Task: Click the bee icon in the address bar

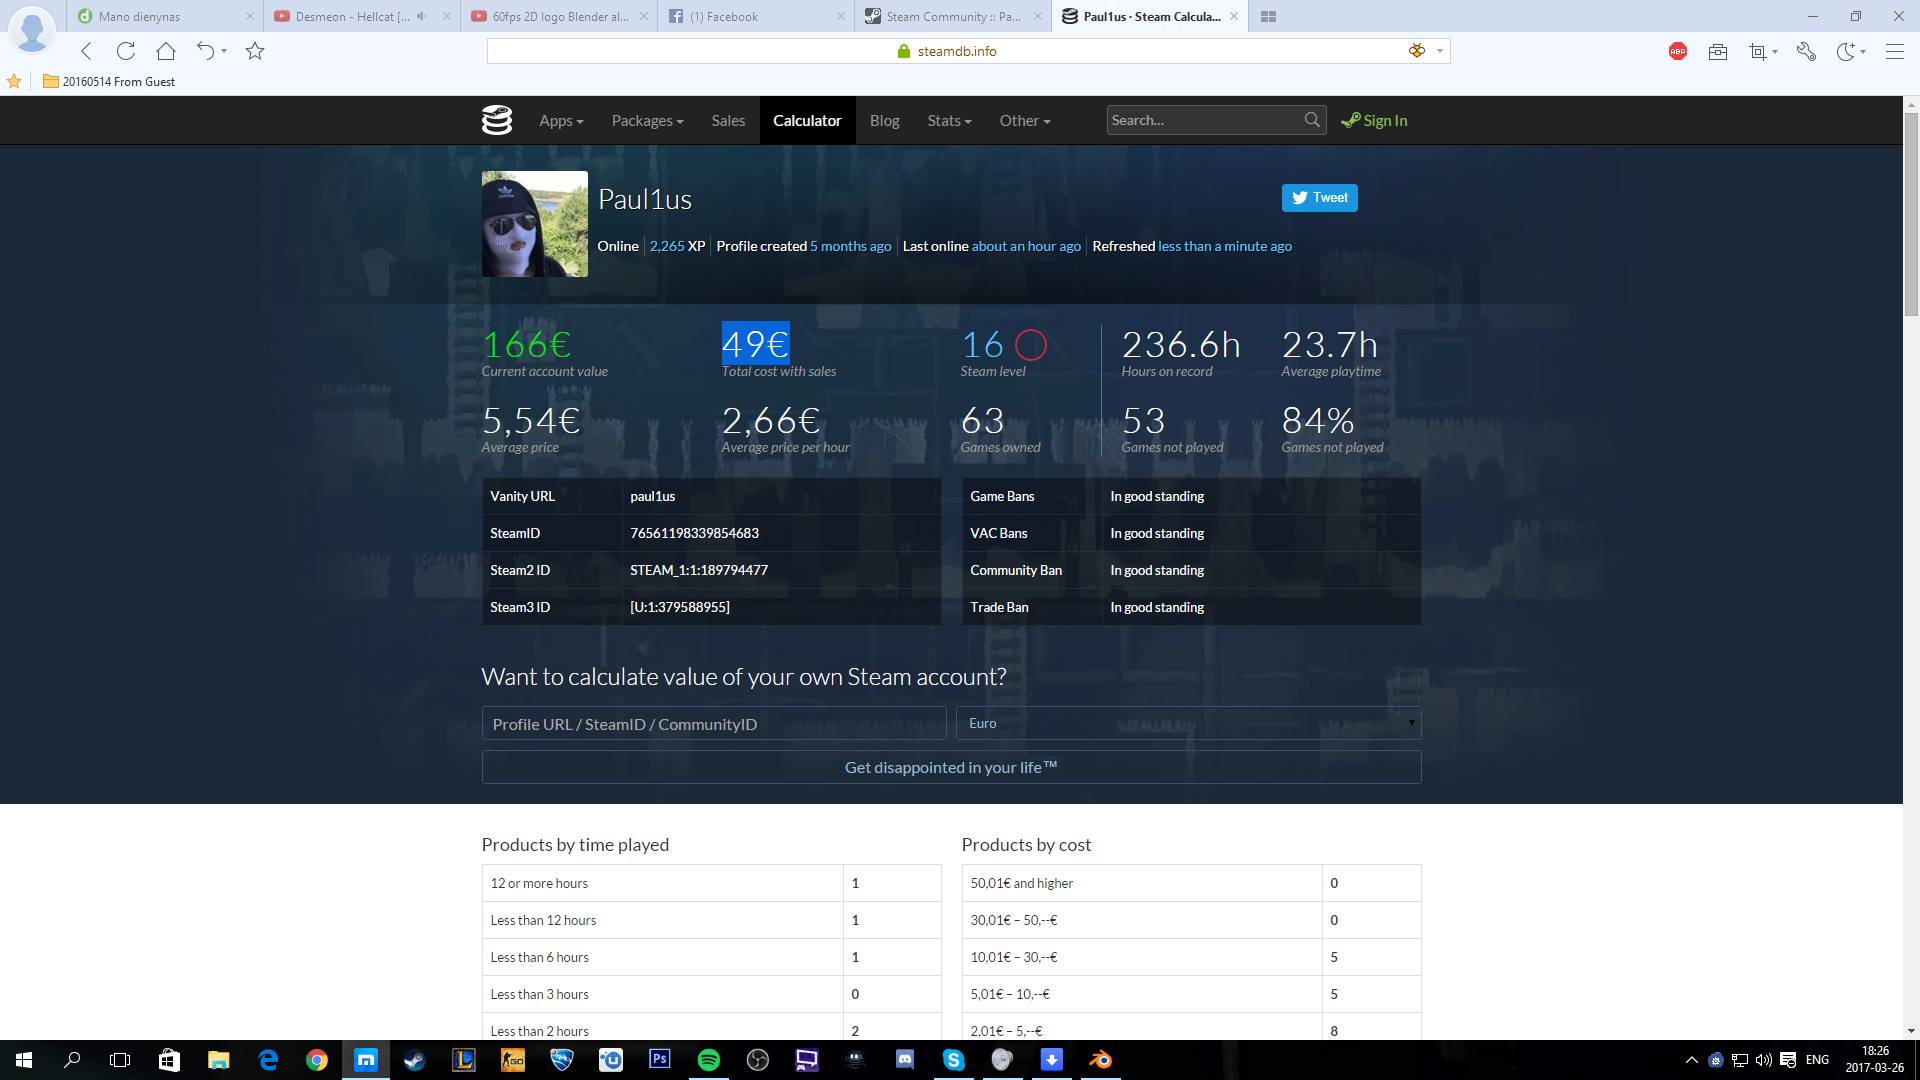Action: tap(1417, 51)
